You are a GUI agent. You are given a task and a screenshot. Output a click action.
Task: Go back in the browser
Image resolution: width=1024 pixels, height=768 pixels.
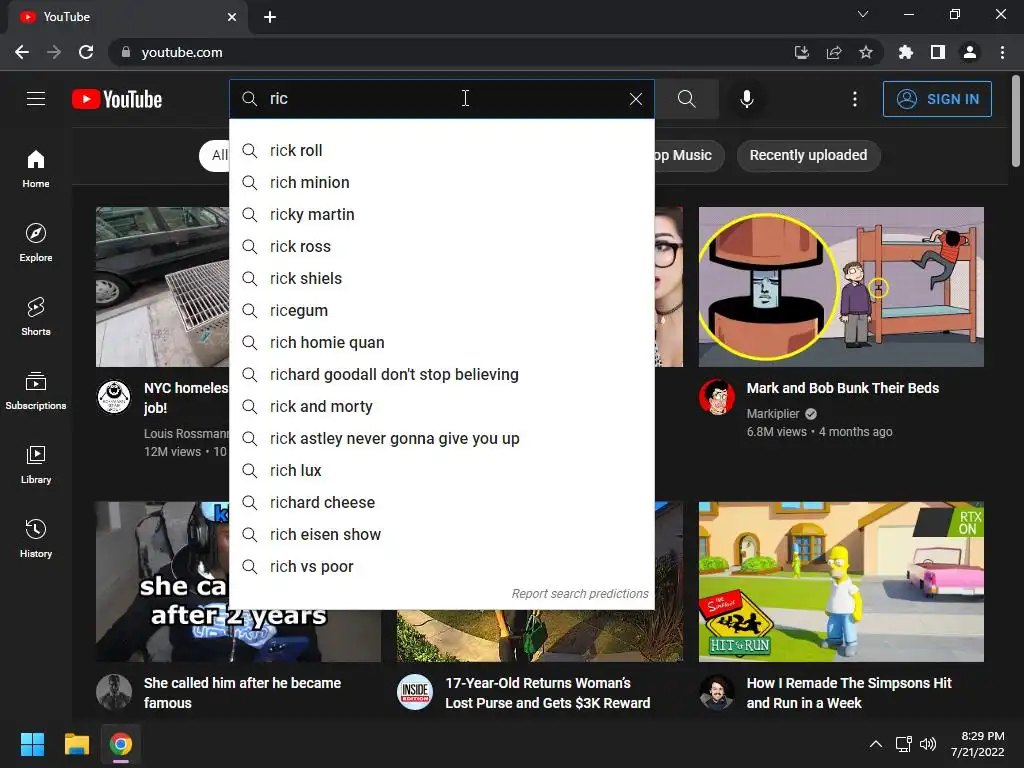(22, 52)
